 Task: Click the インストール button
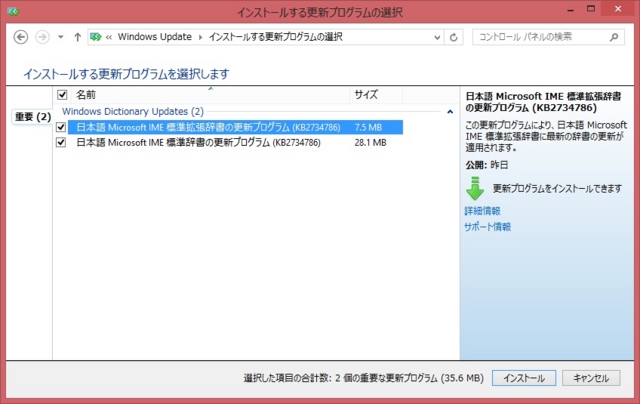pos(524,378)
